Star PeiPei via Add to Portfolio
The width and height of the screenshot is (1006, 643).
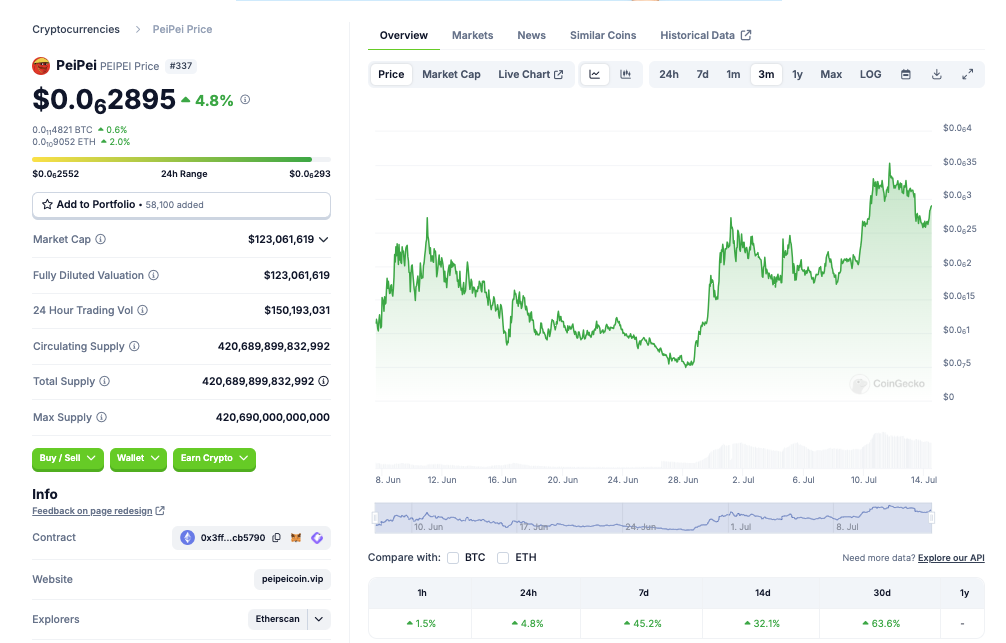[x=182, y=205]
